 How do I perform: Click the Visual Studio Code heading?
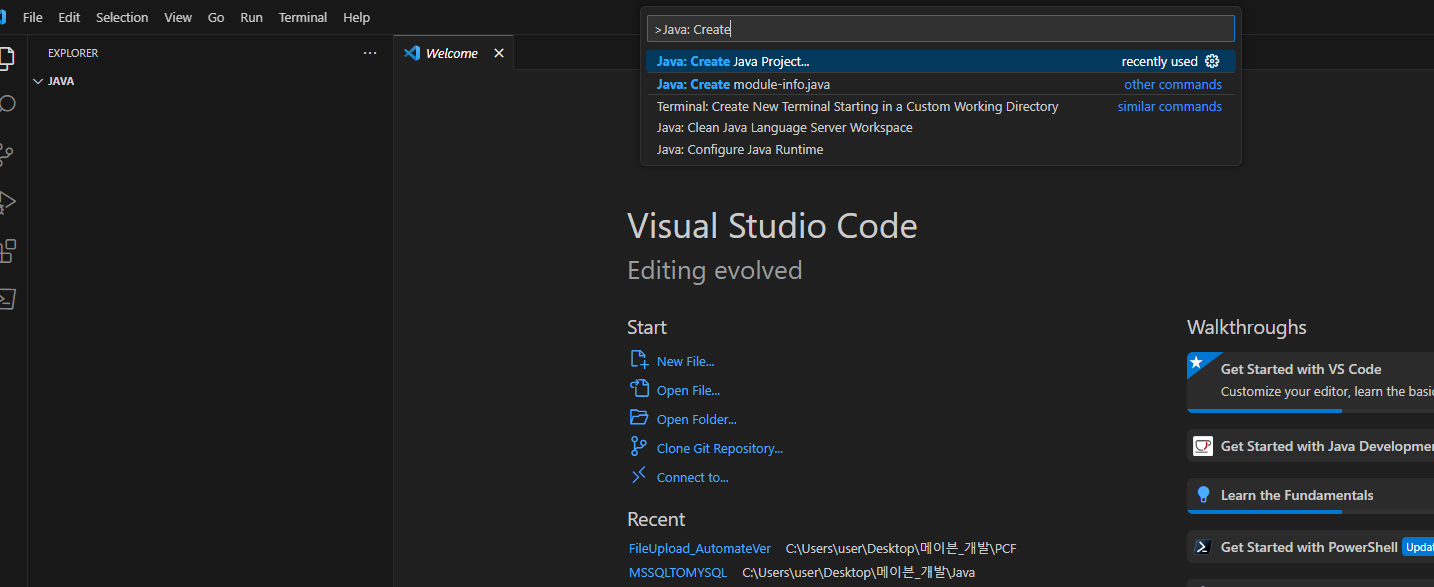pyautogui.click(x=772, y=226)
